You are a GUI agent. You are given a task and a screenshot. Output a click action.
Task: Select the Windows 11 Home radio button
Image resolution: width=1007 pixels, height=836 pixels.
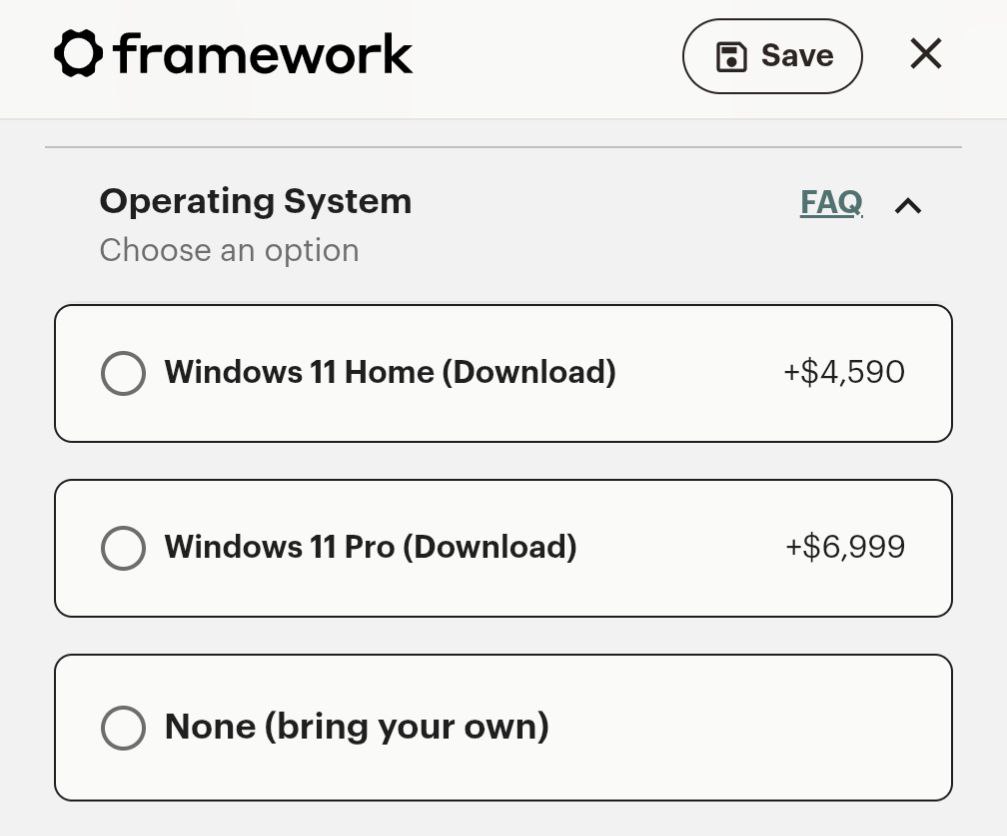pyautogui.click(x=123, y=373)
